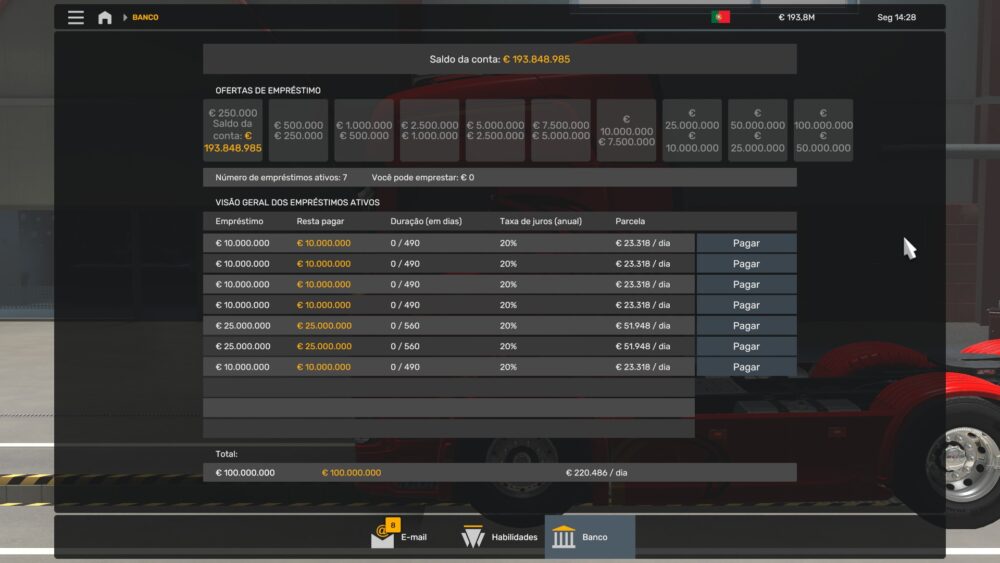
Task: Click the breadcrumb arrow before BANCO
Action: tap(124, 17)
